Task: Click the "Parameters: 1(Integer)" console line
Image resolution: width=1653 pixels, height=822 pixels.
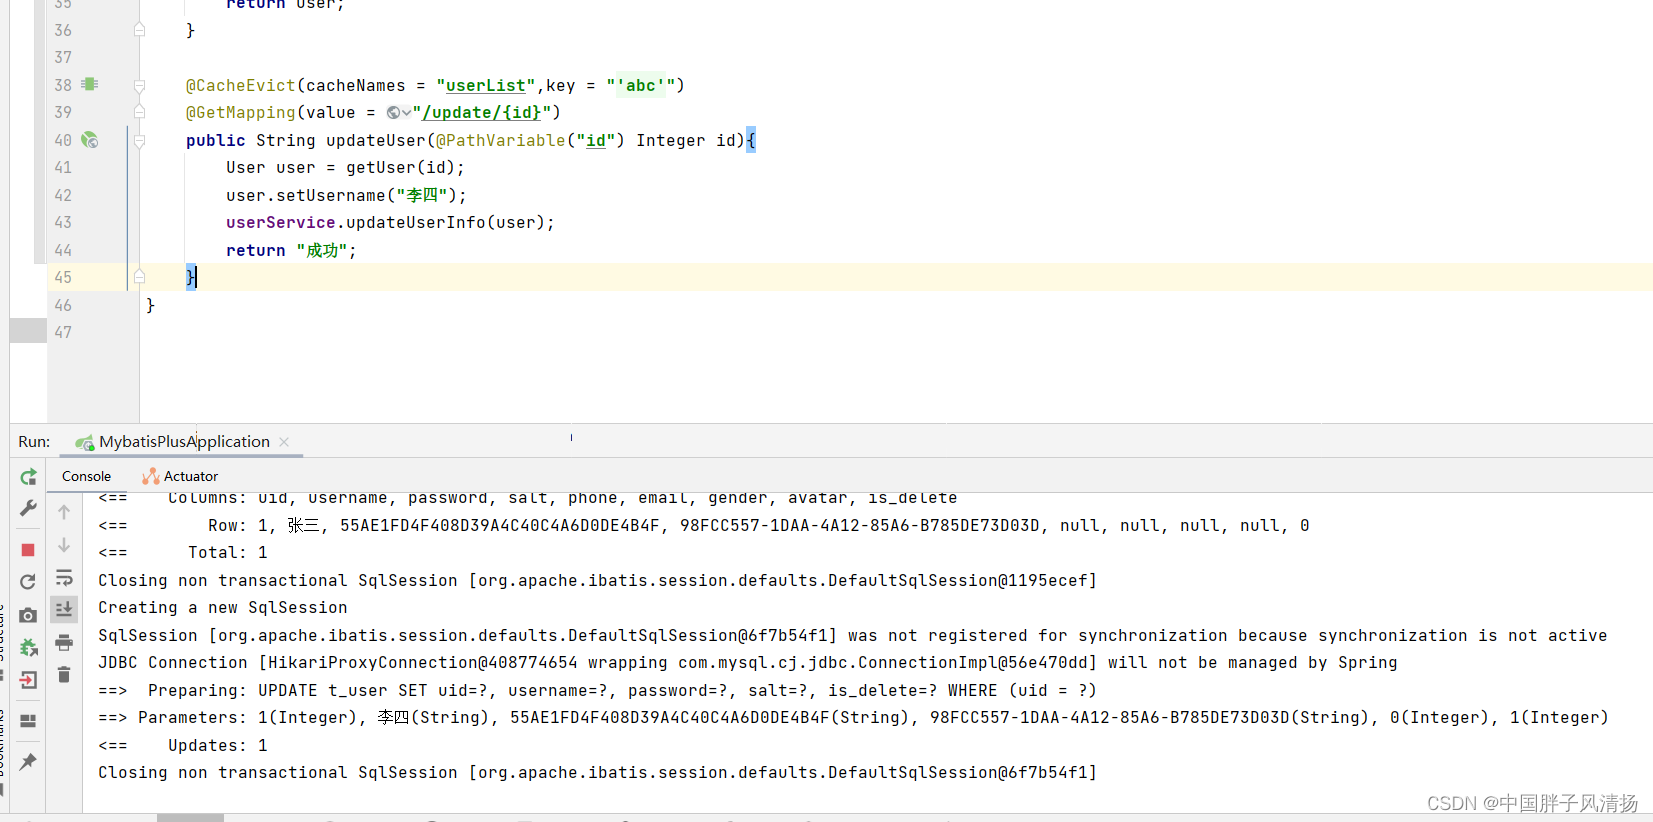Action: point(853,718)
